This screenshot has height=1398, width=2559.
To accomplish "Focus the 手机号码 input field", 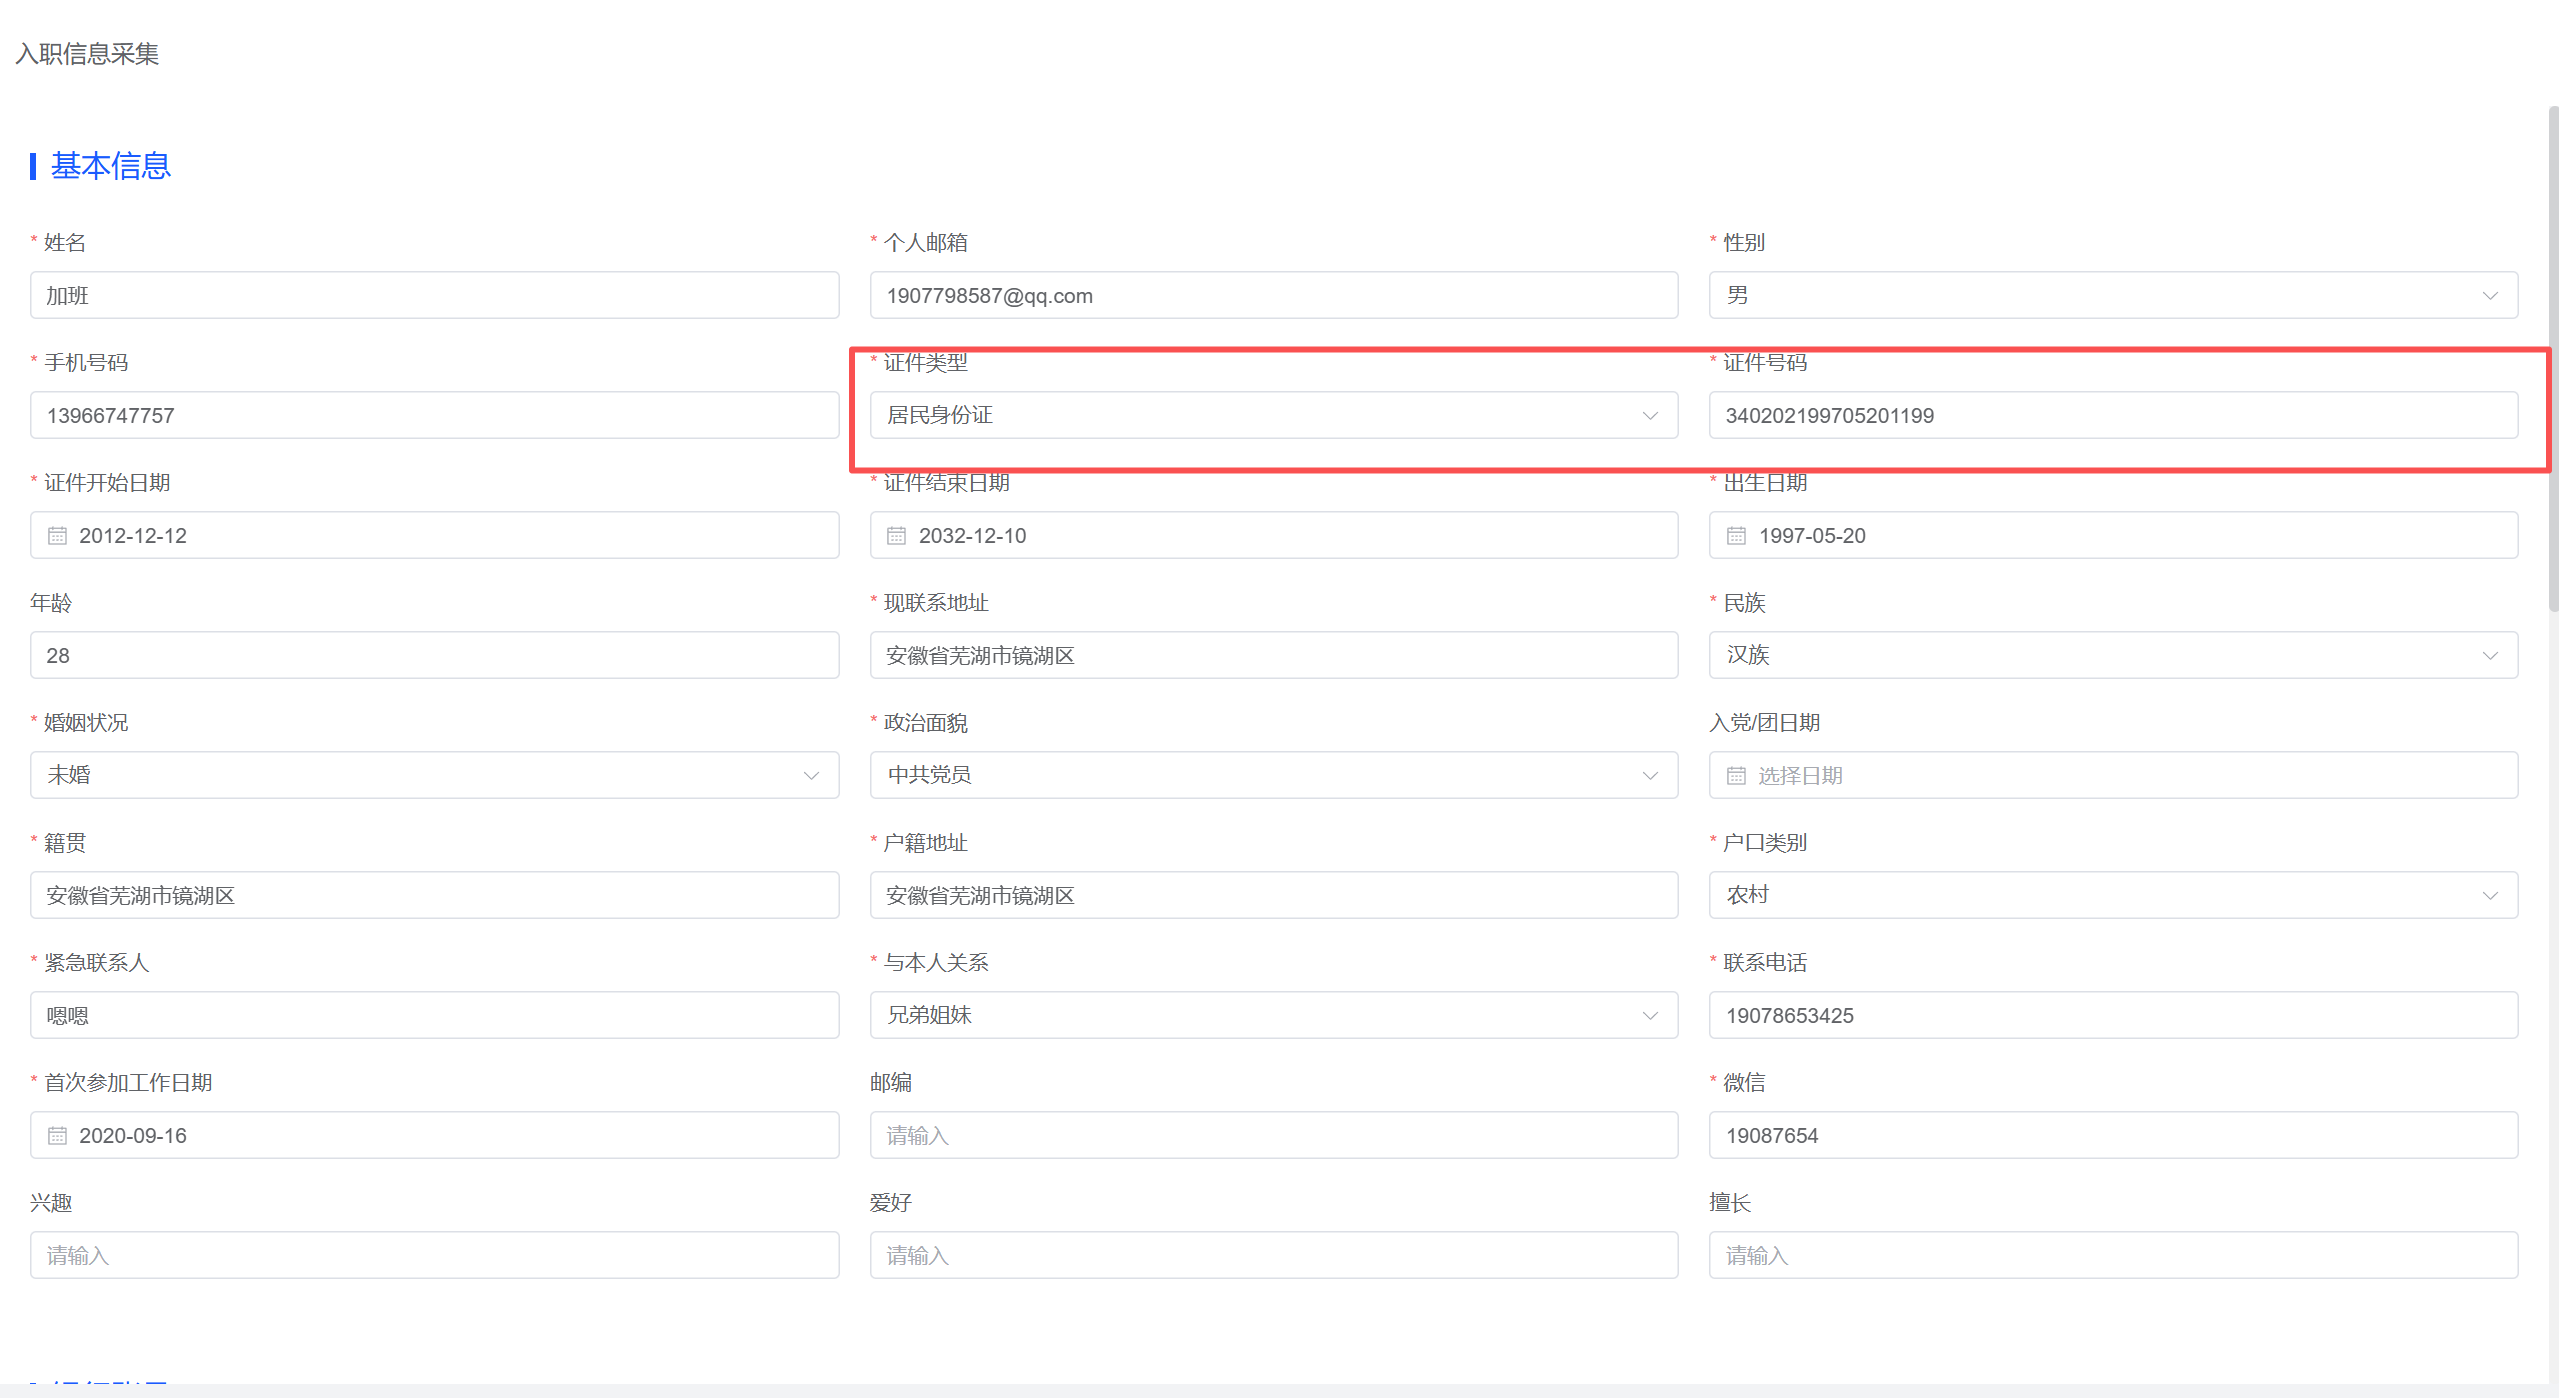I will [x=434, y=416].
